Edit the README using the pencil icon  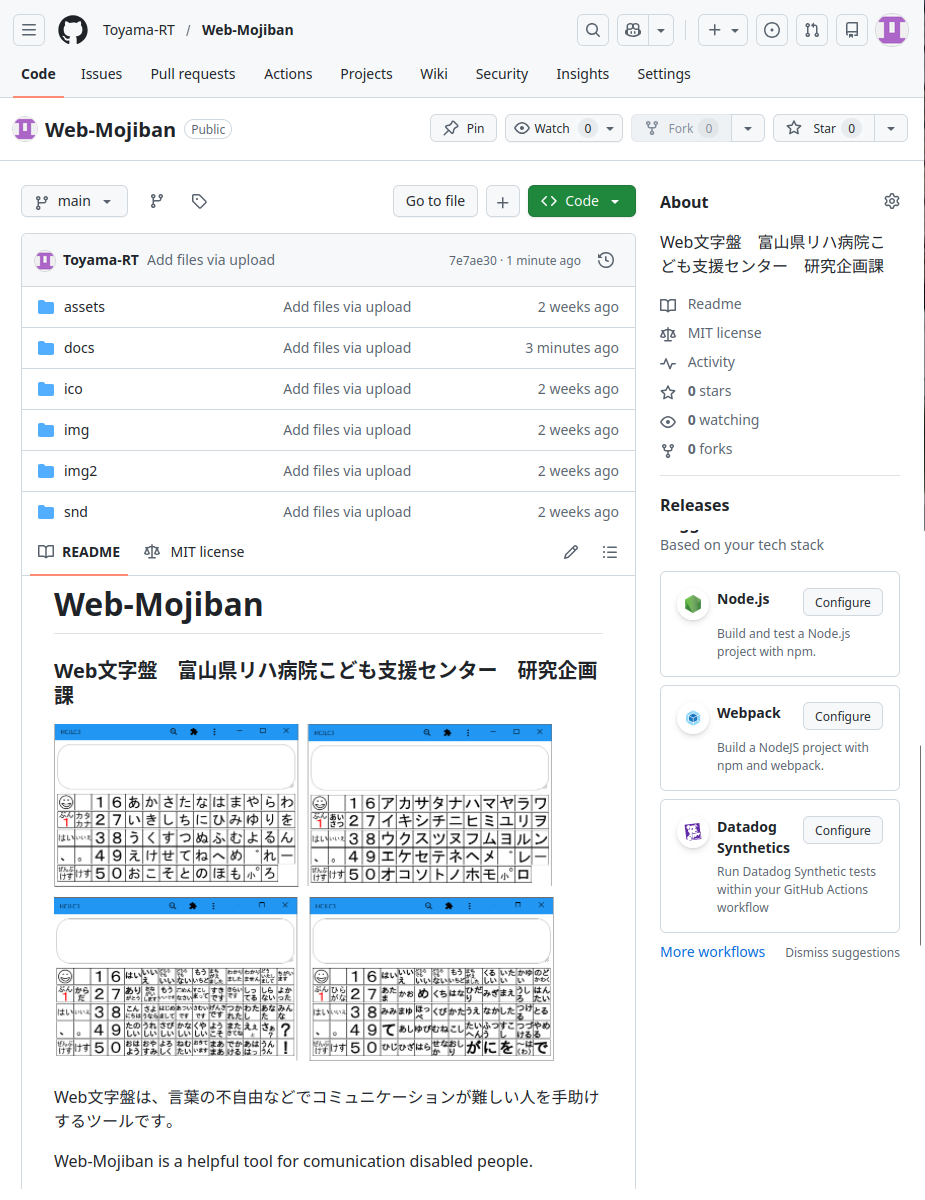[570, 551]
